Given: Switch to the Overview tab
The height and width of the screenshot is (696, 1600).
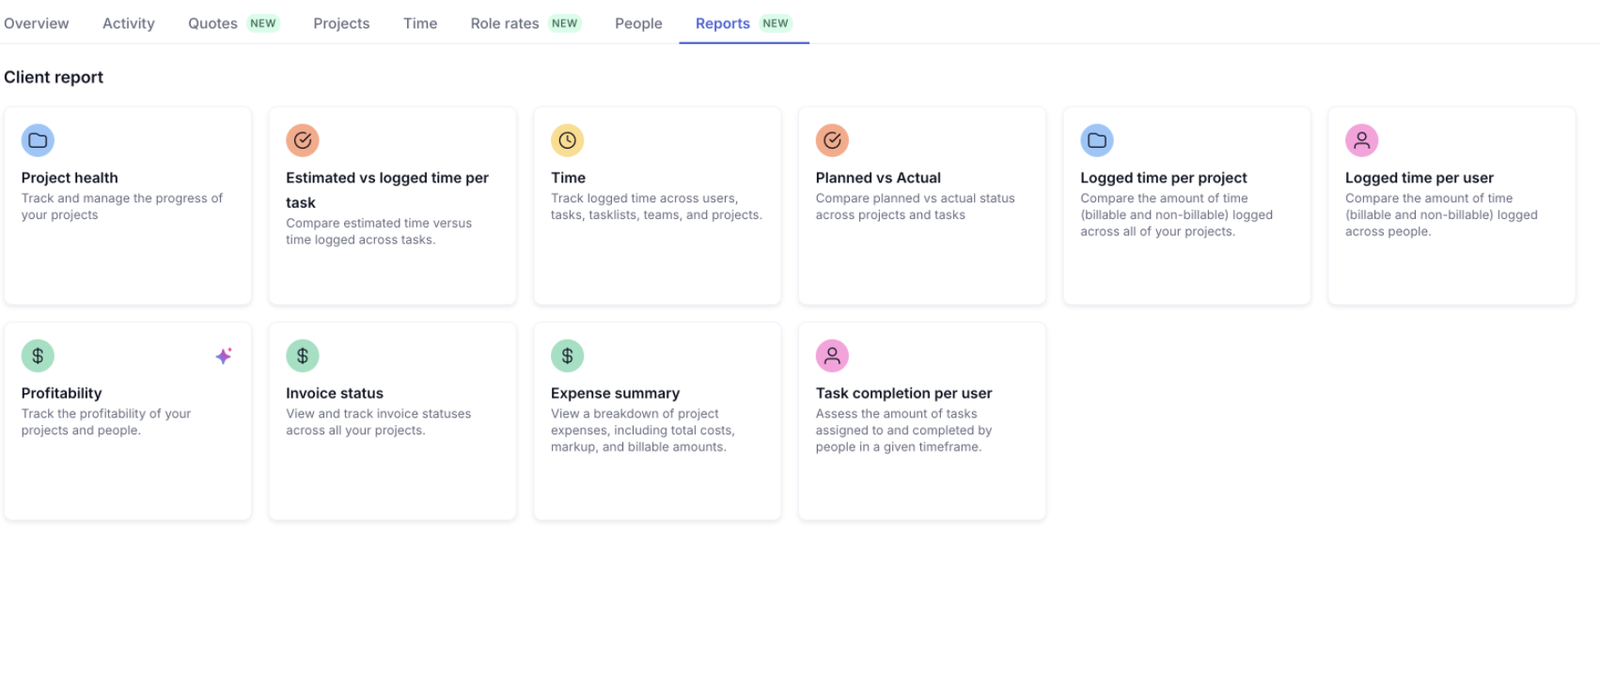Looking at the screenshot, I should pyautogui.click(x=36, y=23).
